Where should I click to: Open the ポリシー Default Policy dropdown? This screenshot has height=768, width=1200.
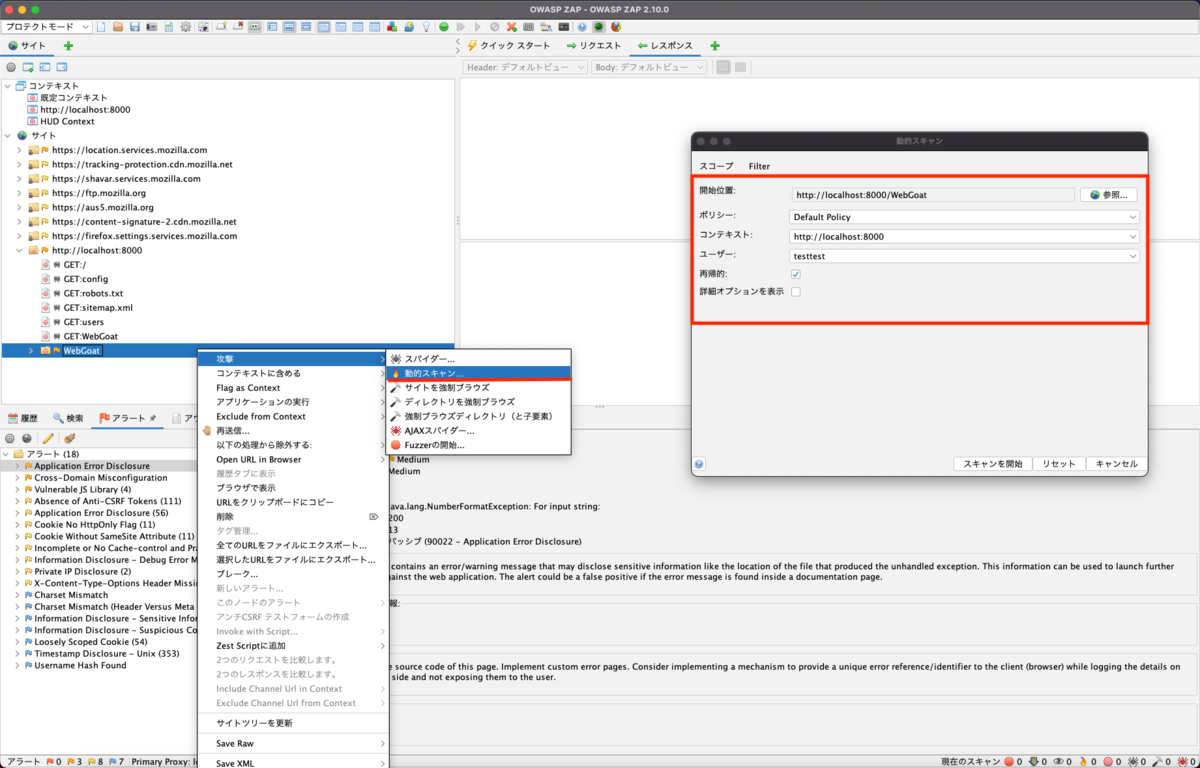pyautogui.click(x=964, y=216)
